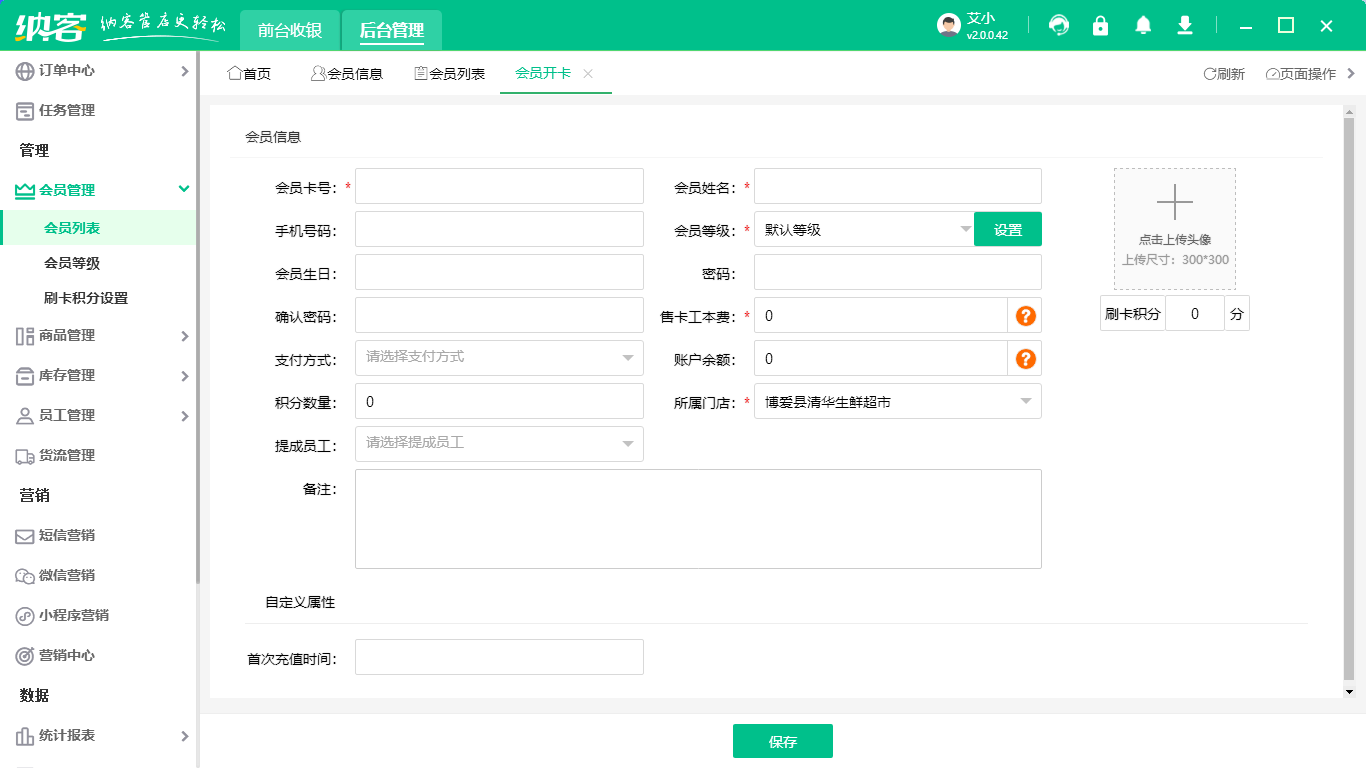The width and height of the screenshot is (1366, 768).
Task: Expand the 会员等级 dropdown
Action: point(965,228)
